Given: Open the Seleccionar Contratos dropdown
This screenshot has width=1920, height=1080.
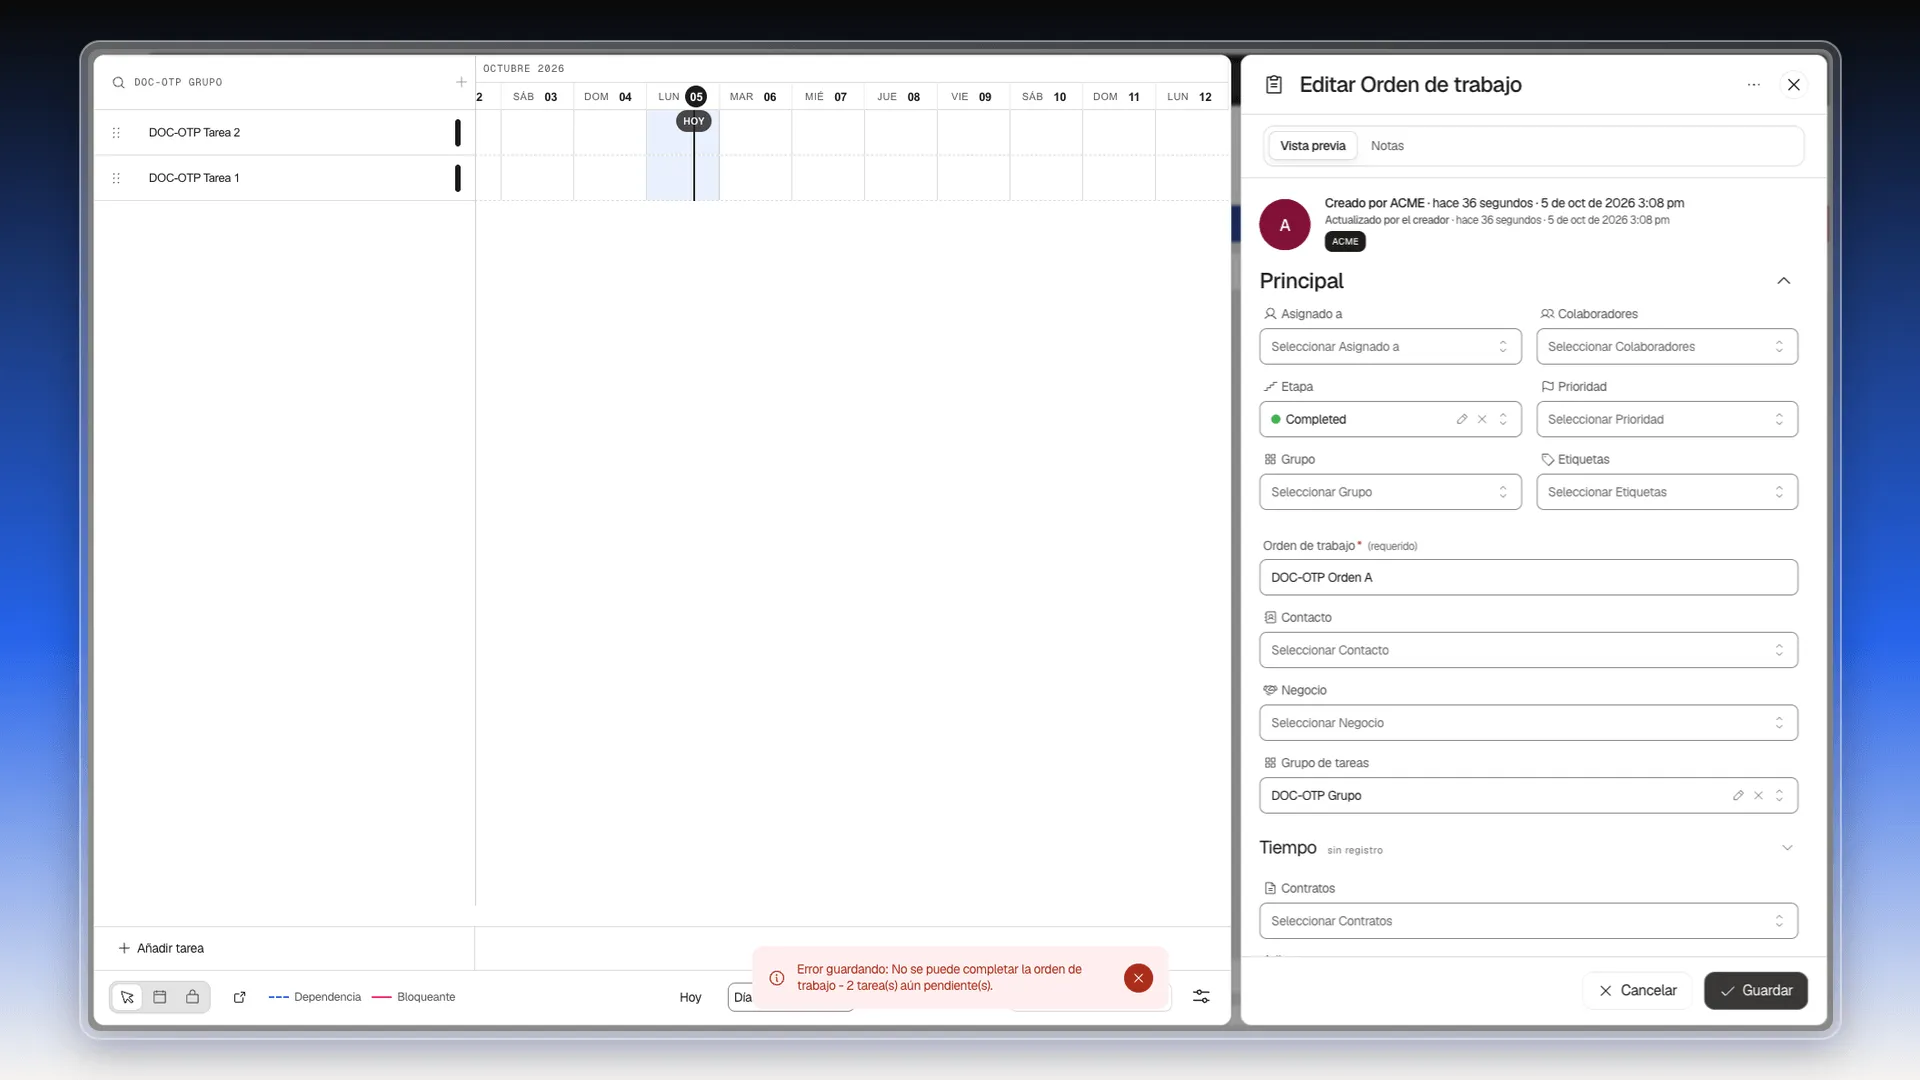Looking at the screenshot, I should 1528,921.
